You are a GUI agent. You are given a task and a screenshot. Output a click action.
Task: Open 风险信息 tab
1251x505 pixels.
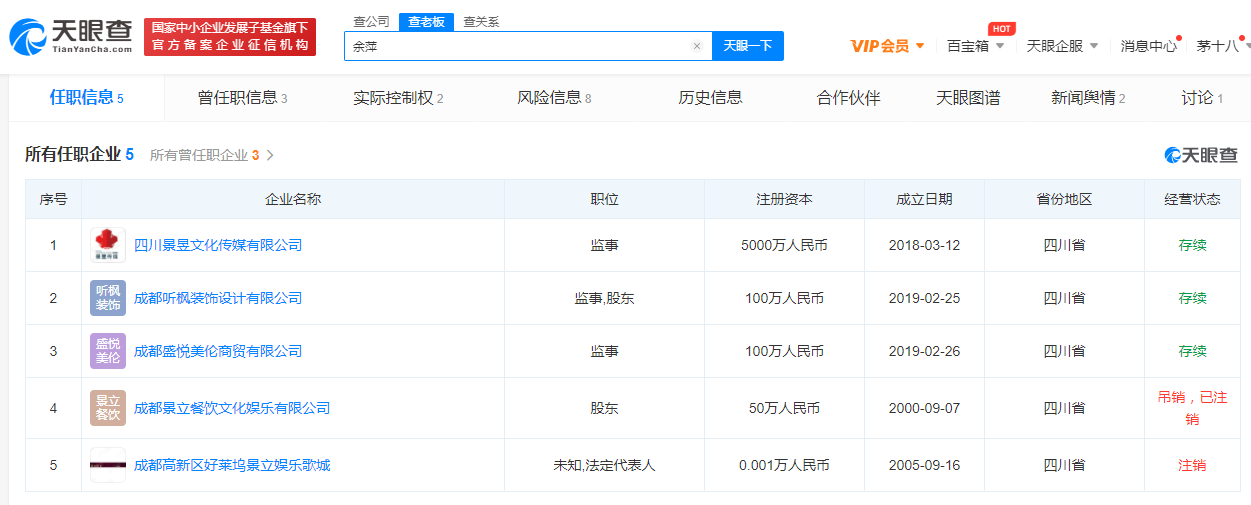[x=554, y=97]
